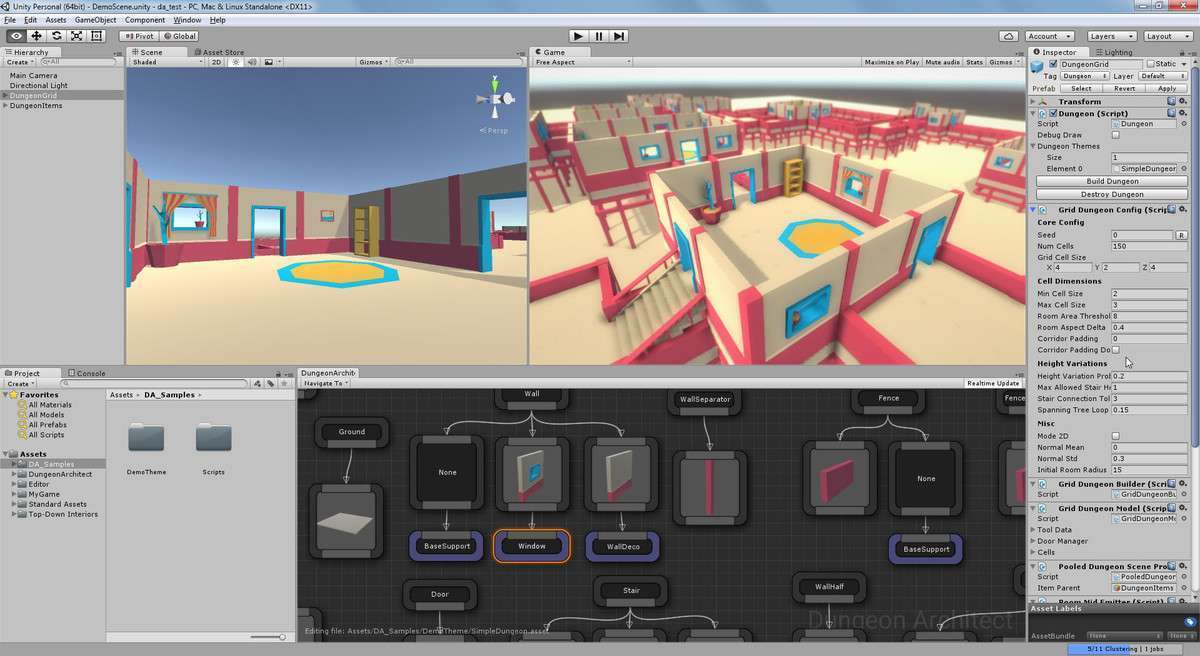1200x656 pixels.
Task: Switch to the Lighting tab
Action: pyautogui.click(x=1114, y=52)
